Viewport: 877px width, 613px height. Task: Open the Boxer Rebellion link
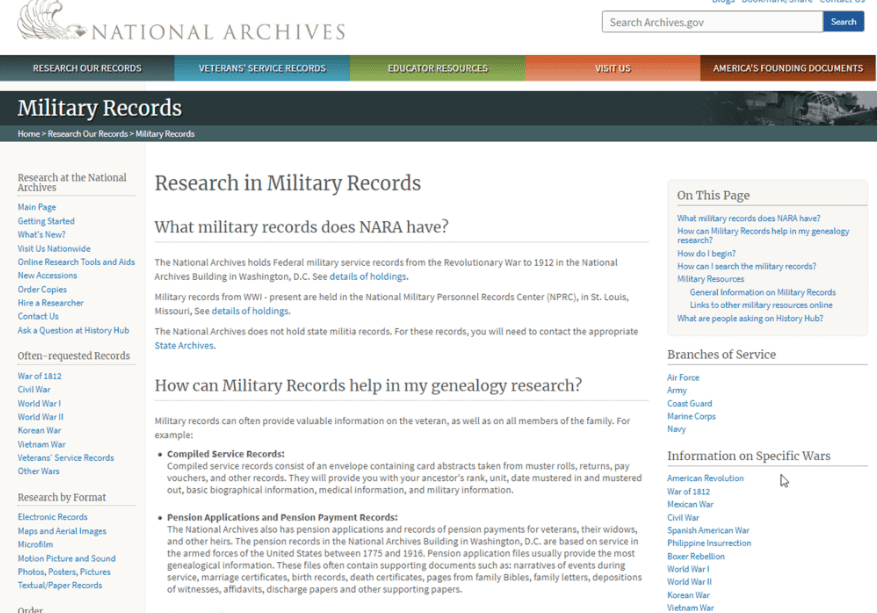tap(696, 557)
